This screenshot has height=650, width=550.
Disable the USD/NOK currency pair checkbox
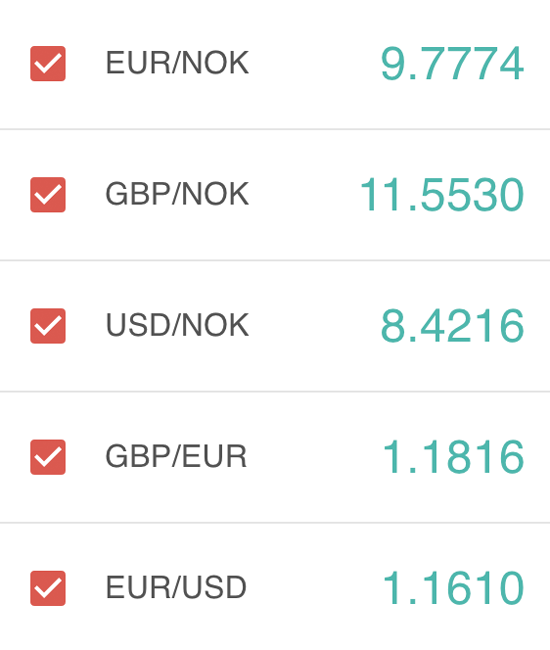(48, 326)
